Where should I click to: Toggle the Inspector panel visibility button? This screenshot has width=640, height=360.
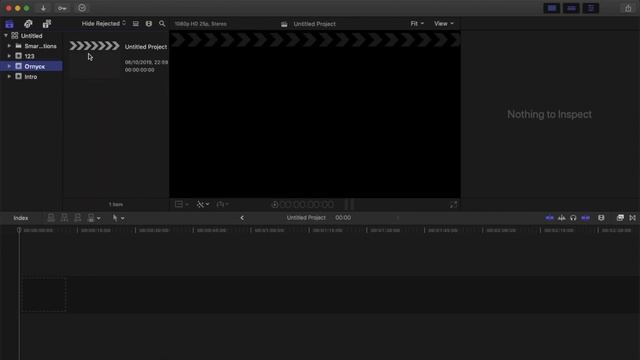pos(591,8)
